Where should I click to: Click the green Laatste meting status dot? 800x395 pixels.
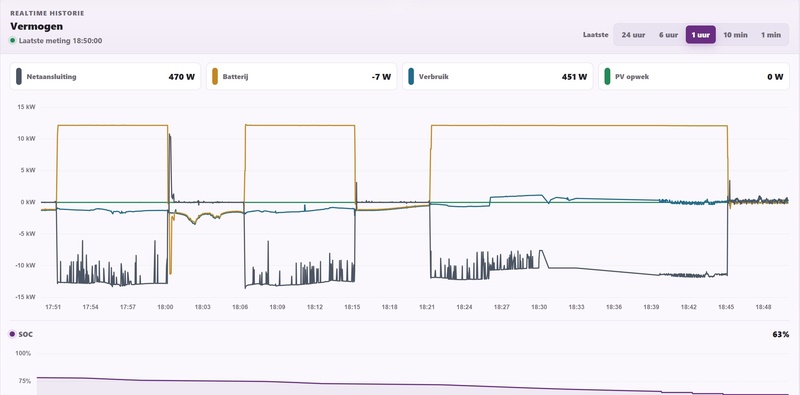coord(13,40)
